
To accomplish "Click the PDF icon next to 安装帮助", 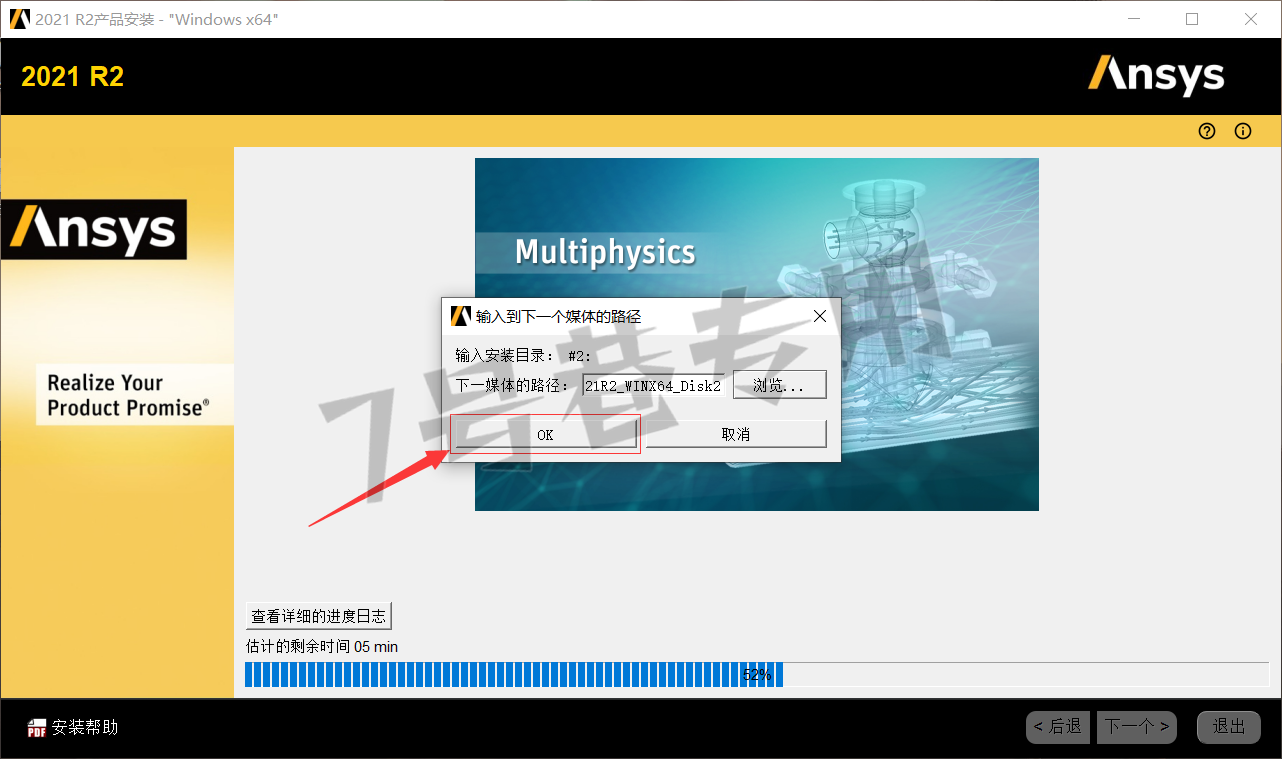I will click(37, 728).
